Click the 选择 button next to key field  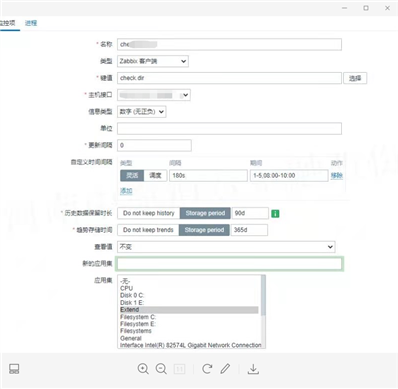click(355, 78)
